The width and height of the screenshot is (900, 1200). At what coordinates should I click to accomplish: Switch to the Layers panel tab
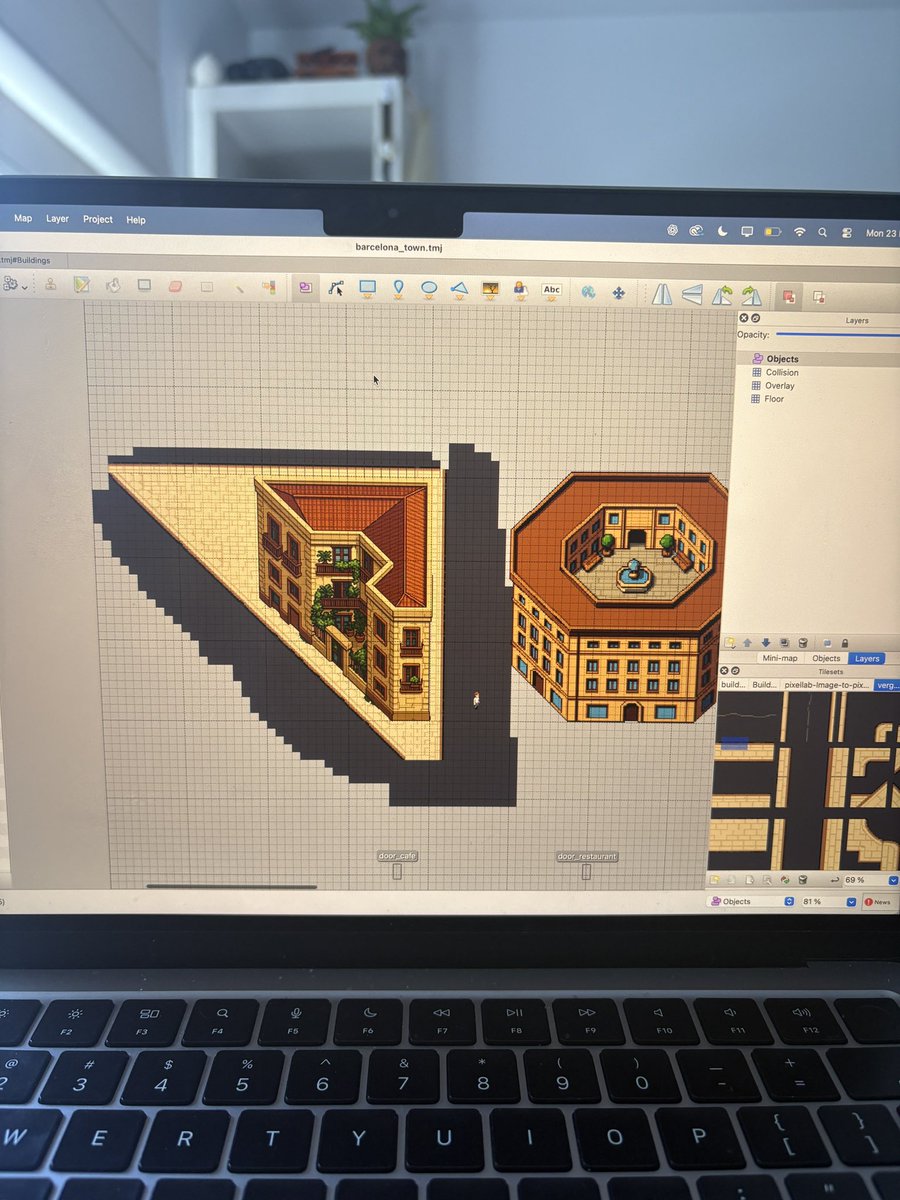[x=867, y=658]
